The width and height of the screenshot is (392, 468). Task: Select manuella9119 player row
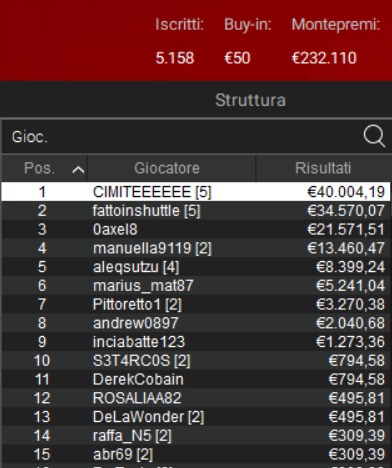[196, 248]
